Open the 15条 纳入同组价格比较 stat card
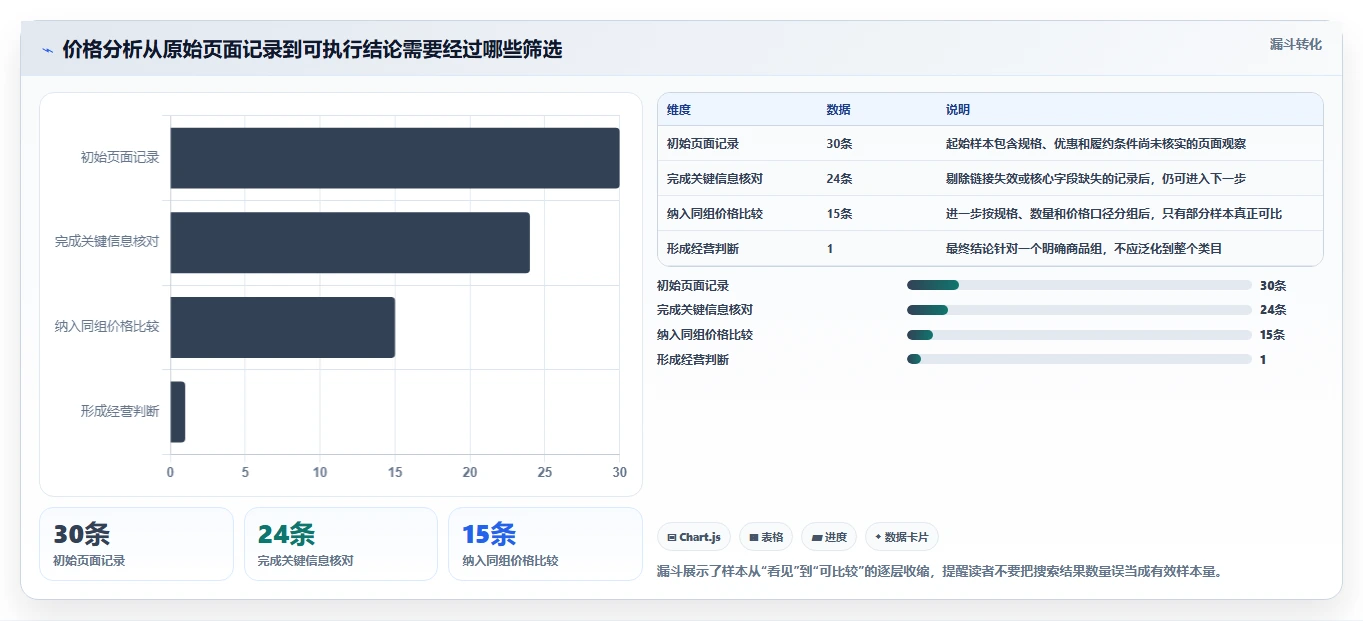The height and width of the screenshot is (621, 1363). (x=545, y=544)
